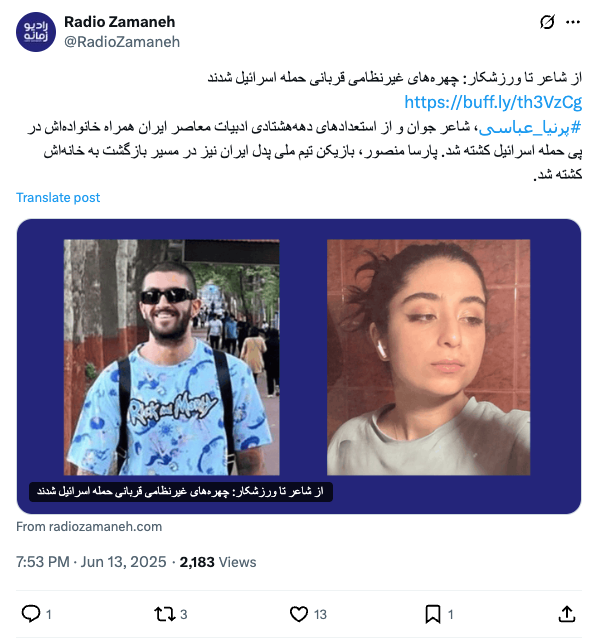
Task: Click the Radio Zamaneh display name
Action: 120,22
